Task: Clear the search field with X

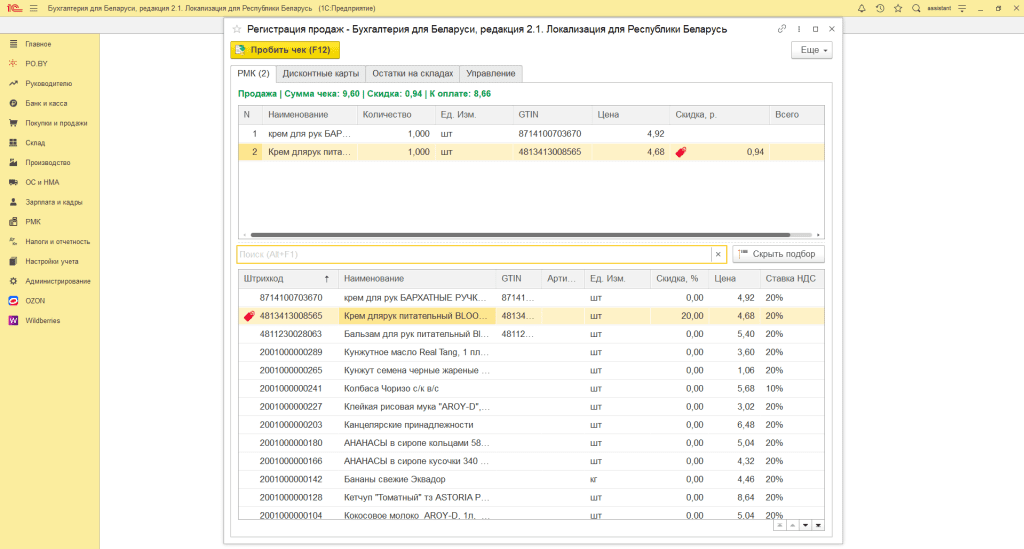Action: click(718, 254)
